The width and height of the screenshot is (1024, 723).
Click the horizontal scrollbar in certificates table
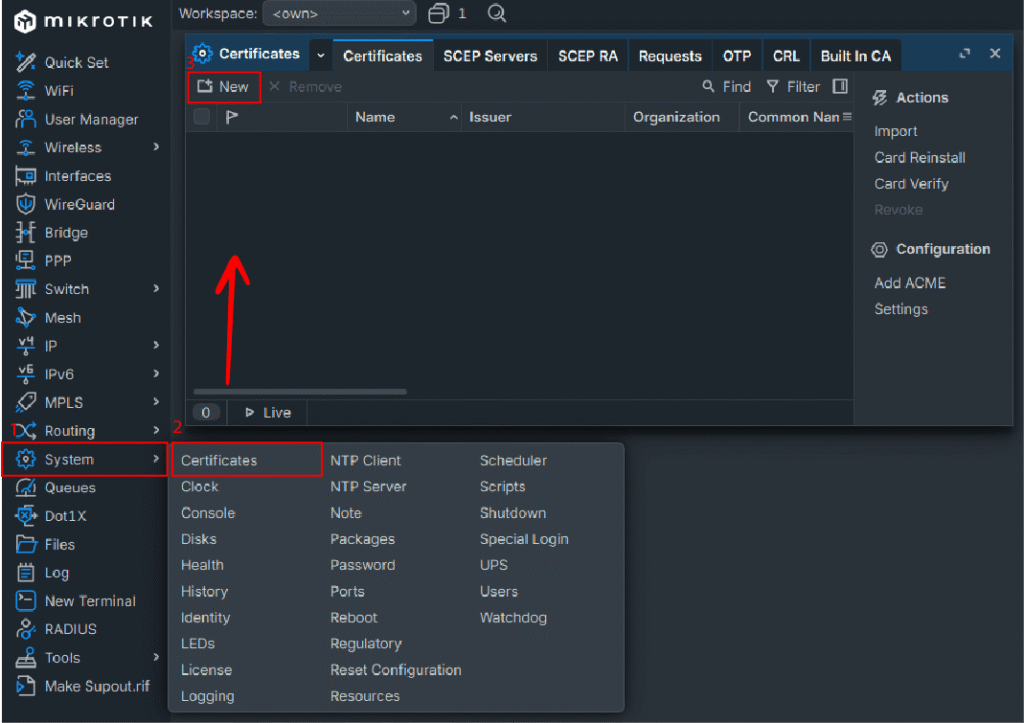tap(300, 392)
